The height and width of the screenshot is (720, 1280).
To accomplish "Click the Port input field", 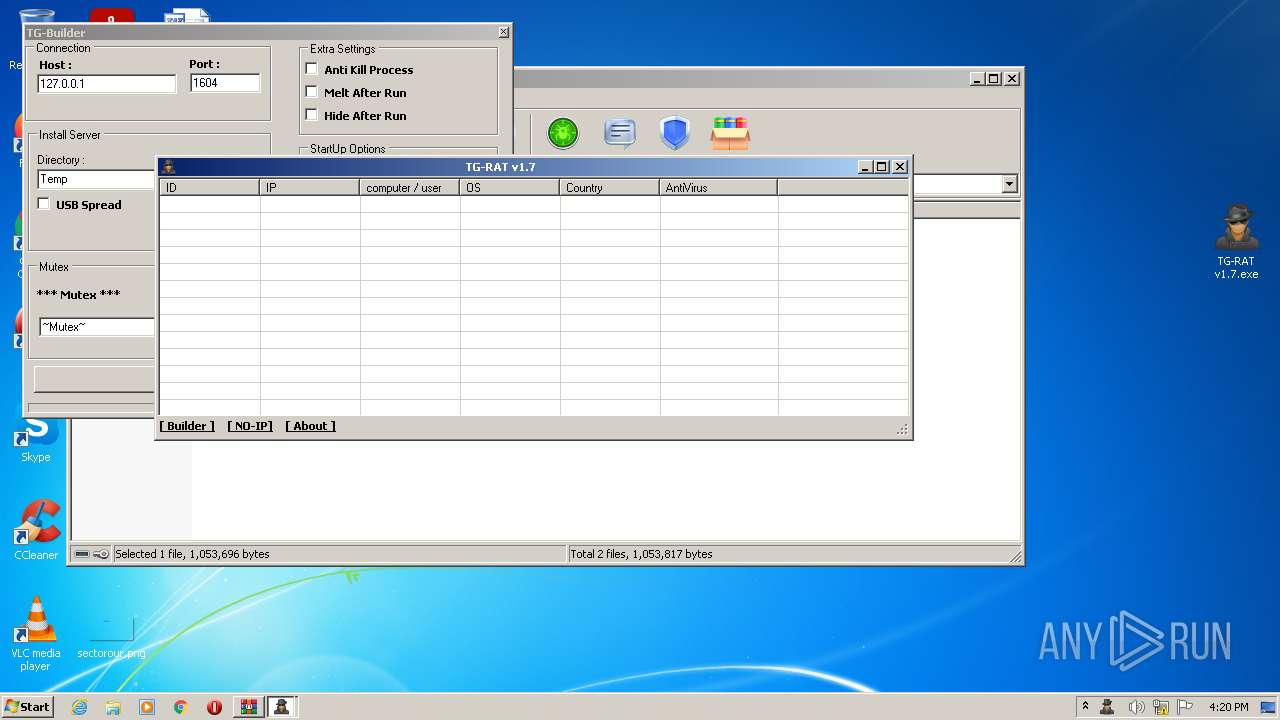I will [225, 84].
